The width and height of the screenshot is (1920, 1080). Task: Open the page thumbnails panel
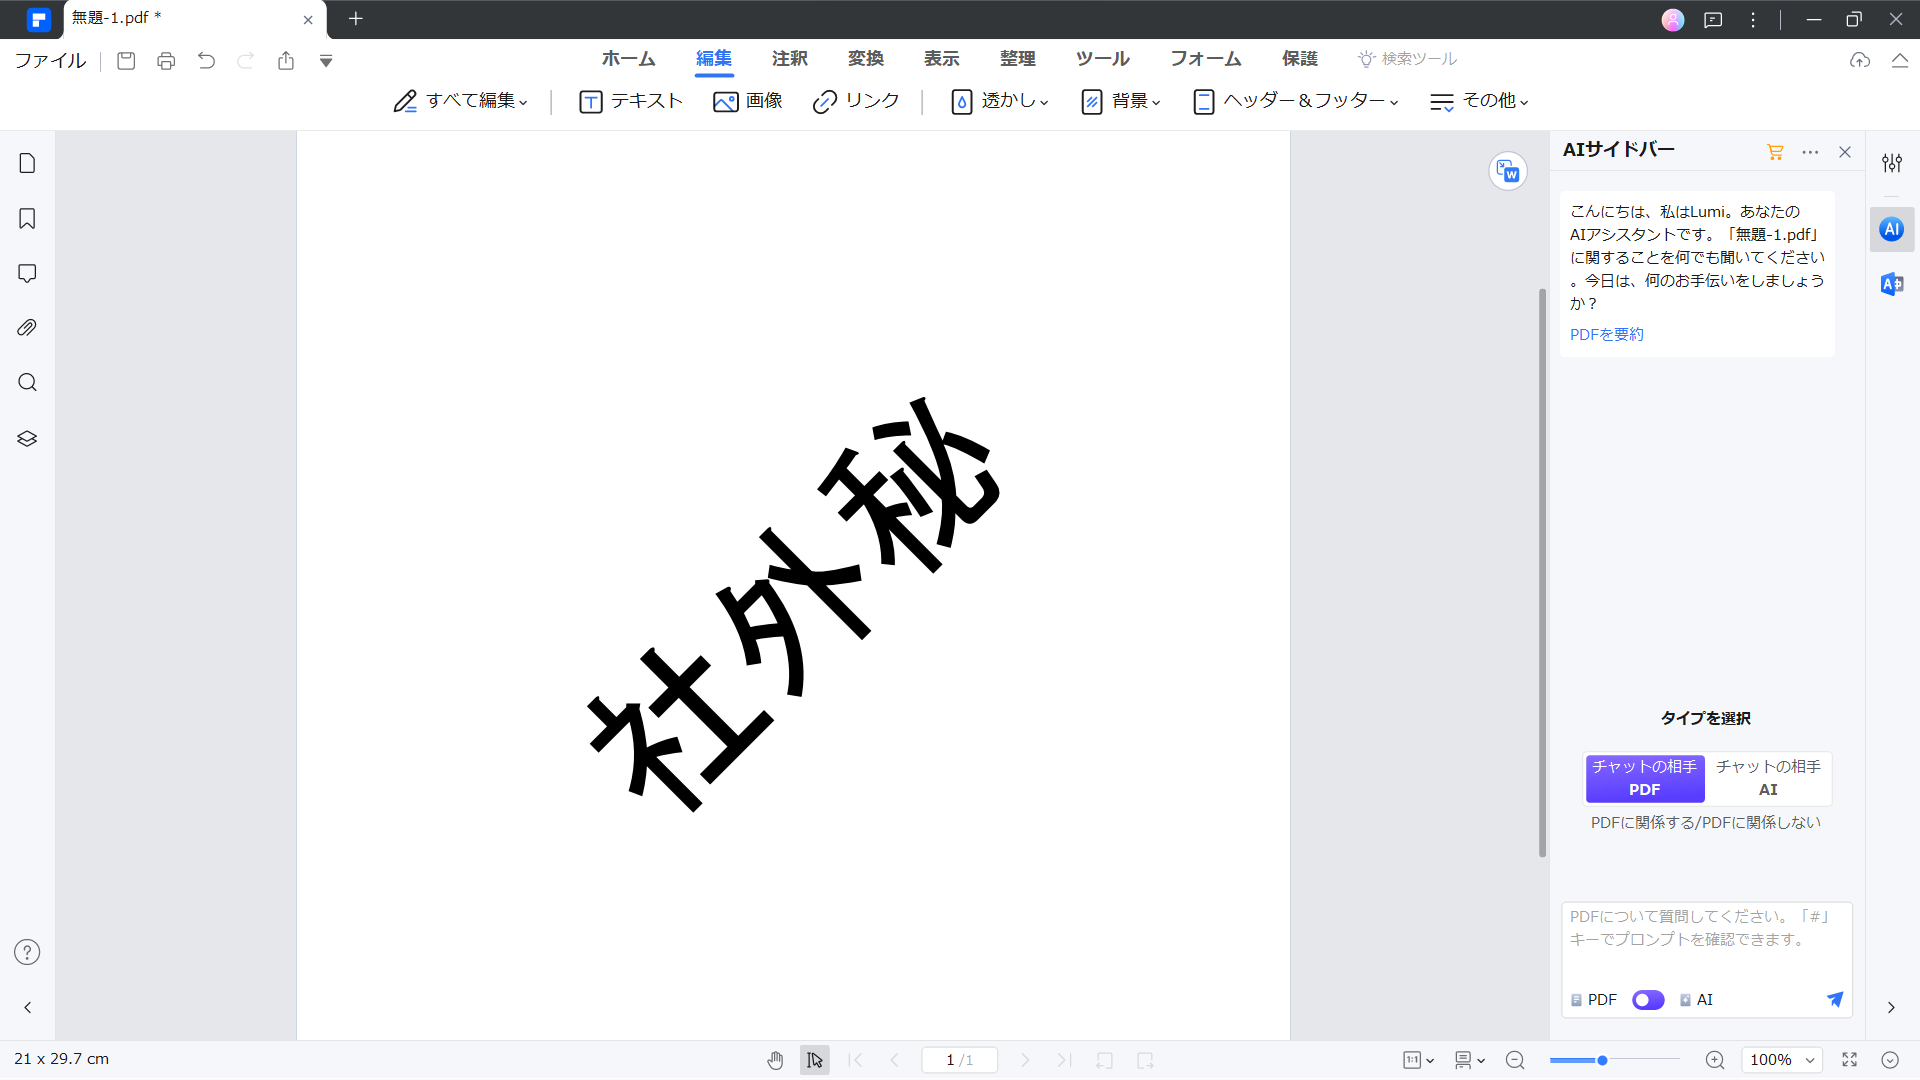27,163
